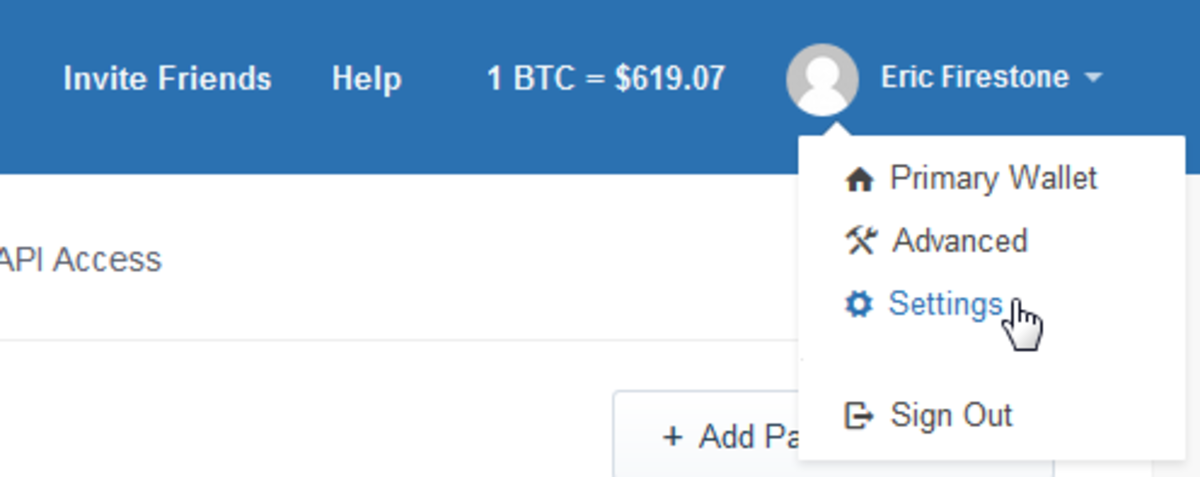Click the hammer and wrench Advanced icon
1200x477 pixels.
(860, 241)
